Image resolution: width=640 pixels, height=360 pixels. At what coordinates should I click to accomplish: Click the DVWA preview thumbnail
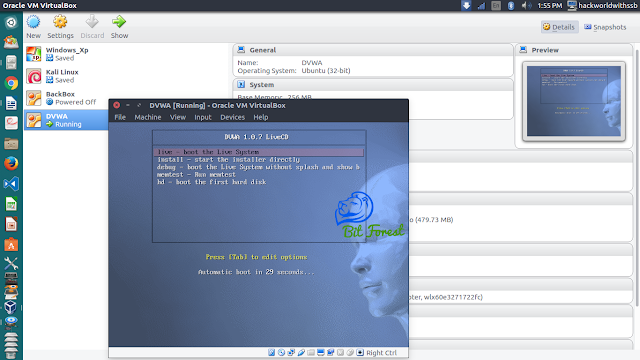(x=574, y=101)
